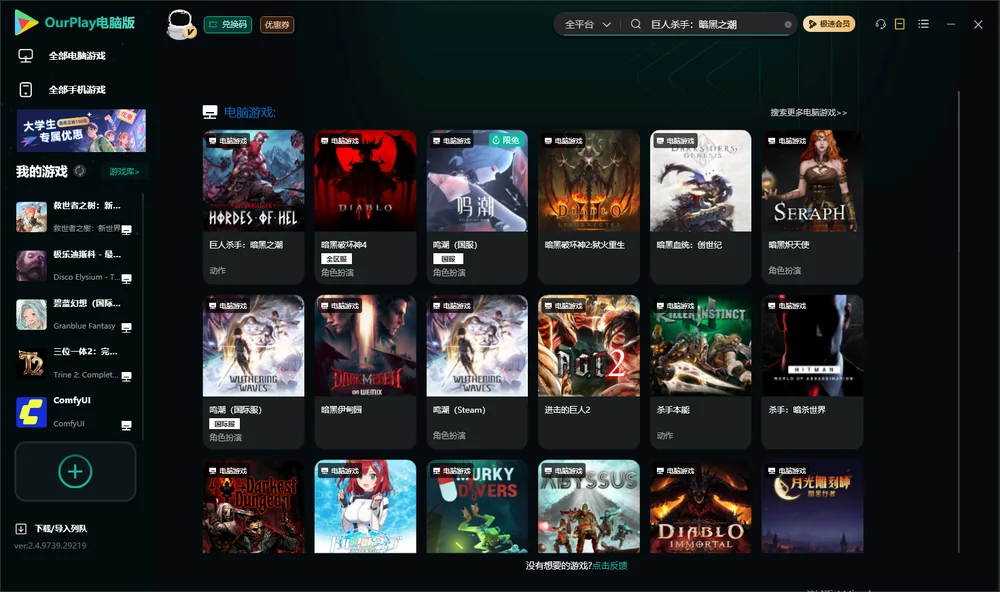Open 下载/导入列队 download queue
Viewport: 1000px width, 592px height.
[x=61, y=528]
